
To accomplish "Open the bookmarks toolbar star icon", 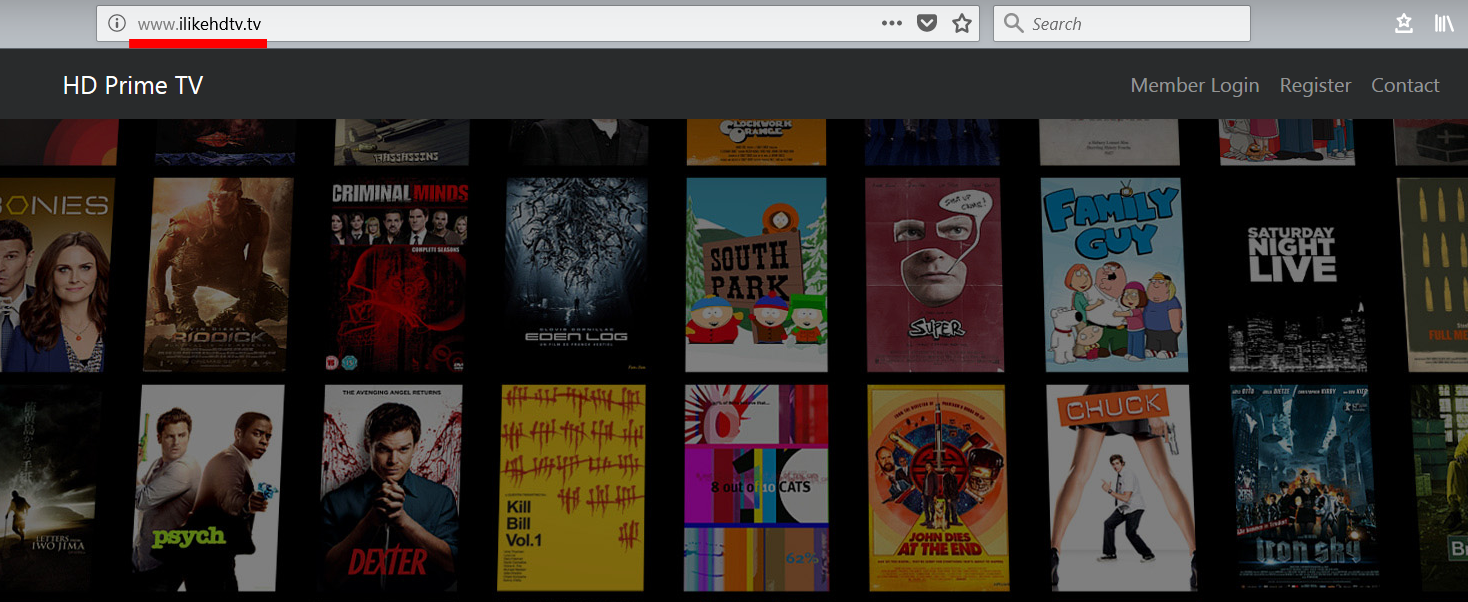I will click(x=1404, y=24).
